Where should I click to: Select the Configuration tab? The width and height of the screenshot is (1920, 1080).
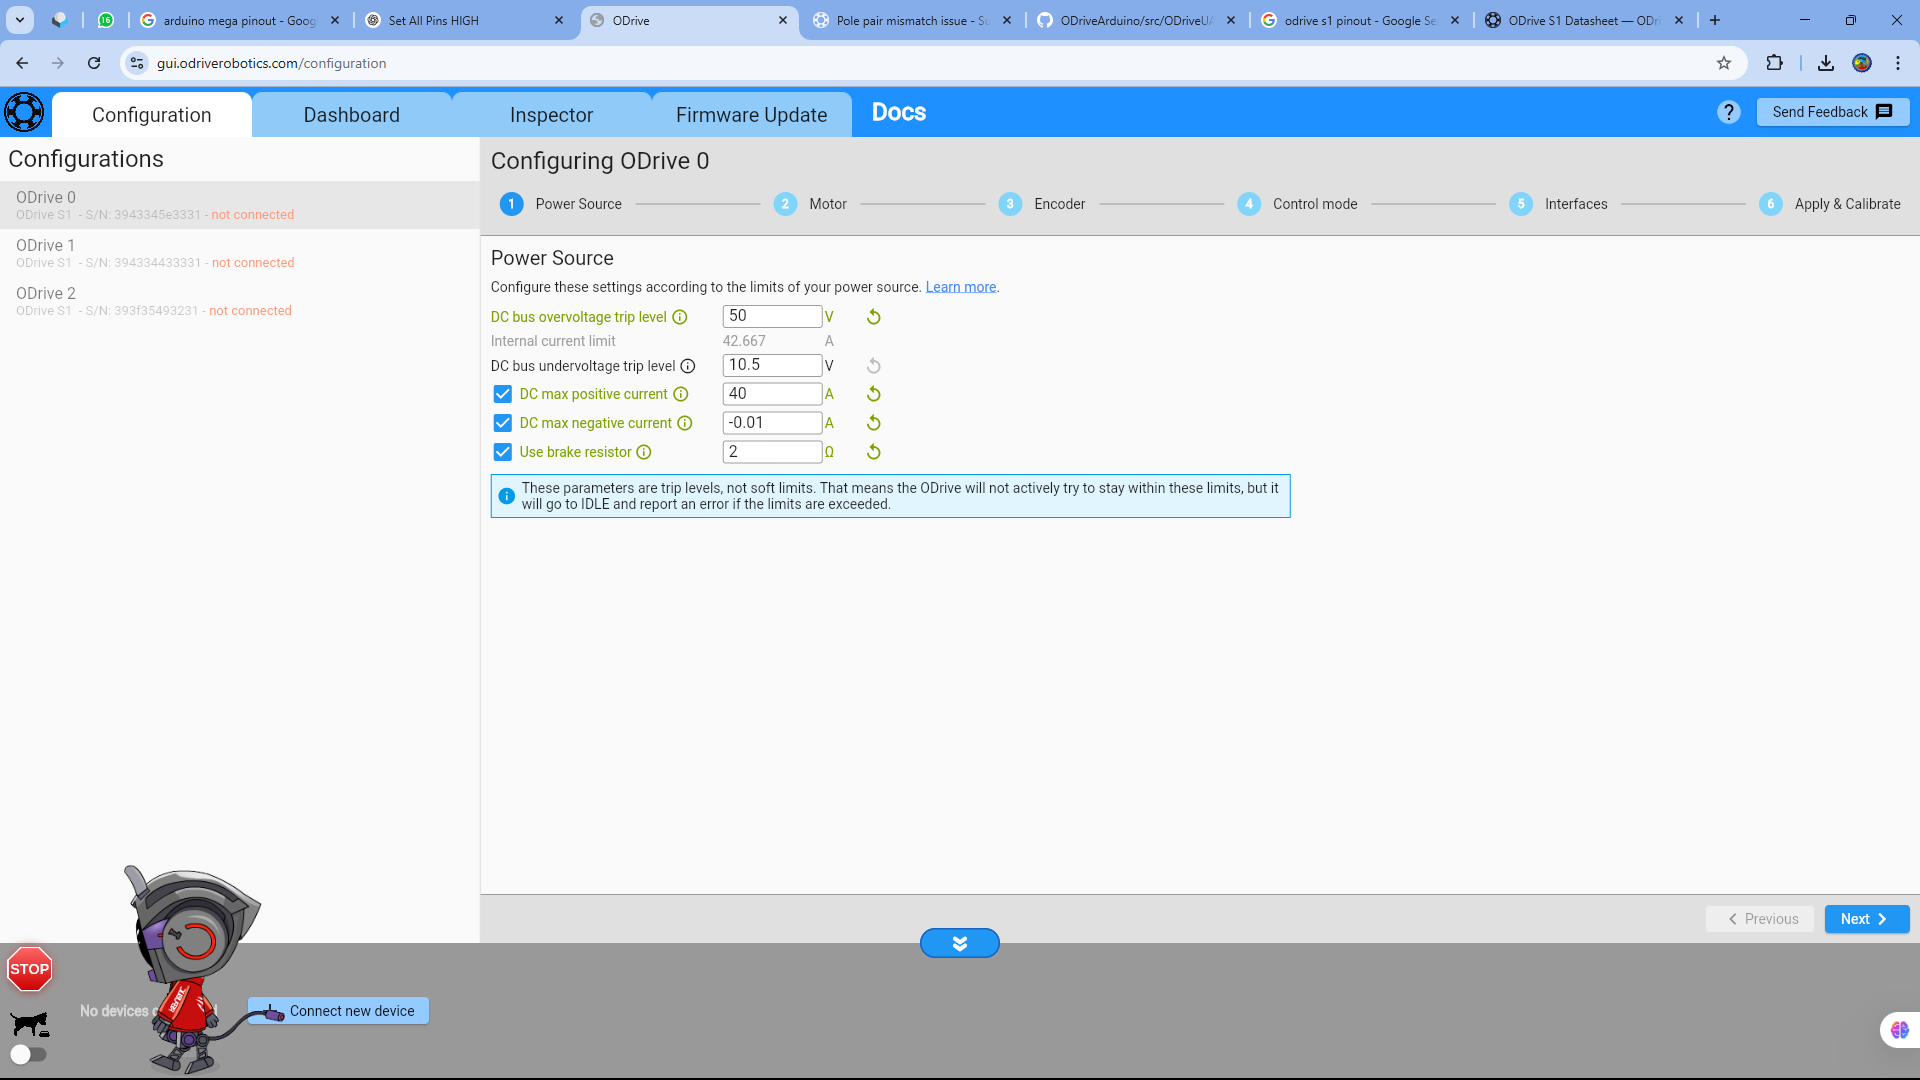pos(152,115)
